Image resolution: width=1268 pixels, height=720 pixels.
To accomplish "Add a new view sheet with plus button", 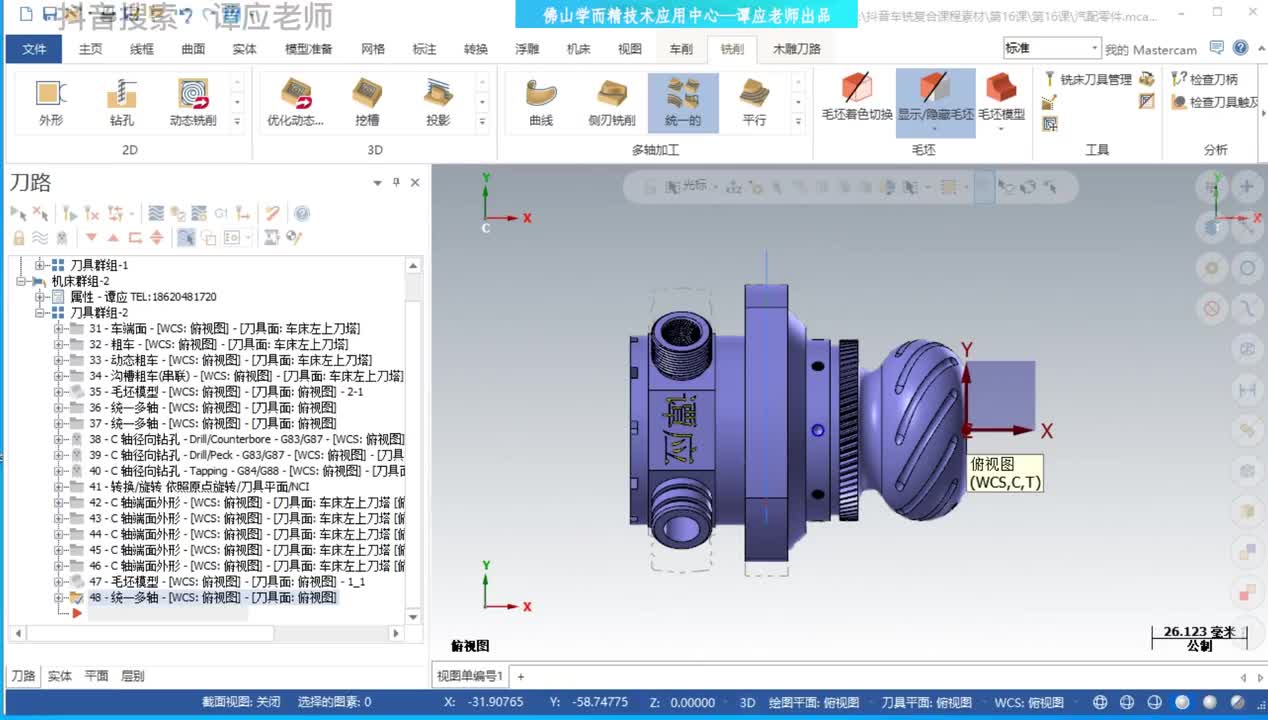I will pyautogui.click(x=520, y=677).
